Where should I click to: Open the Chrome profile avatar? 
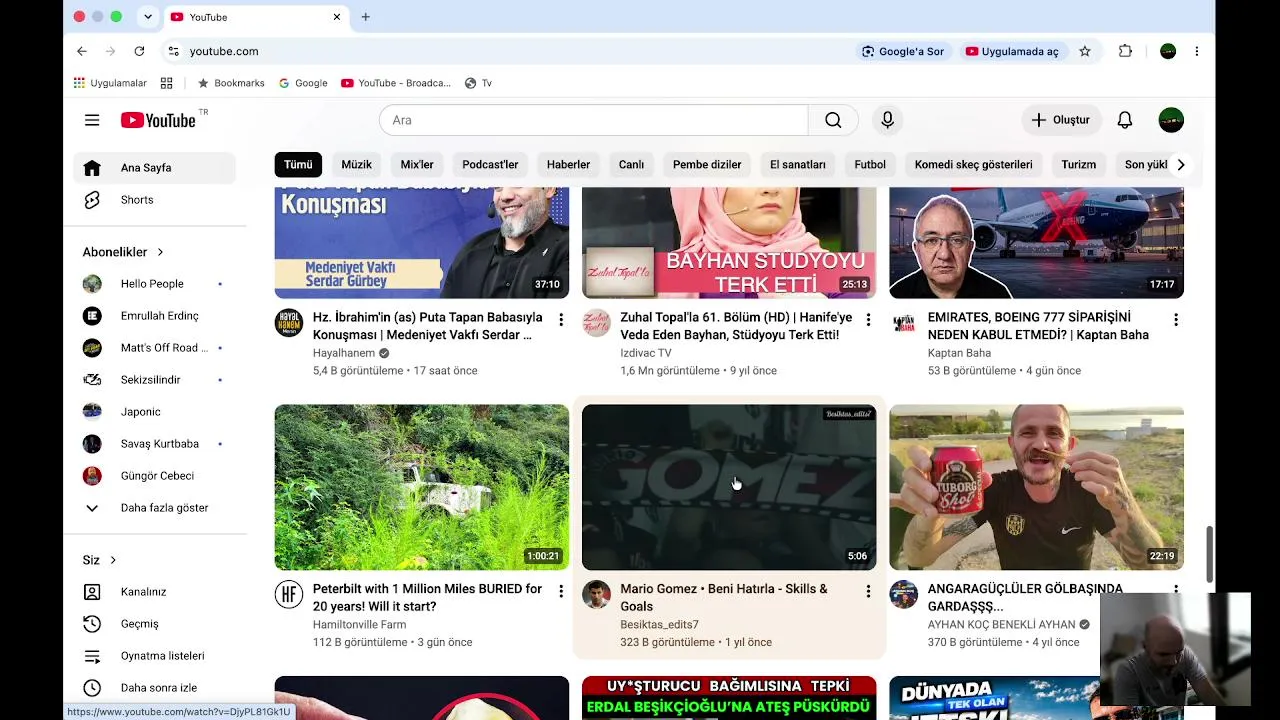(x=1168, y=51)
